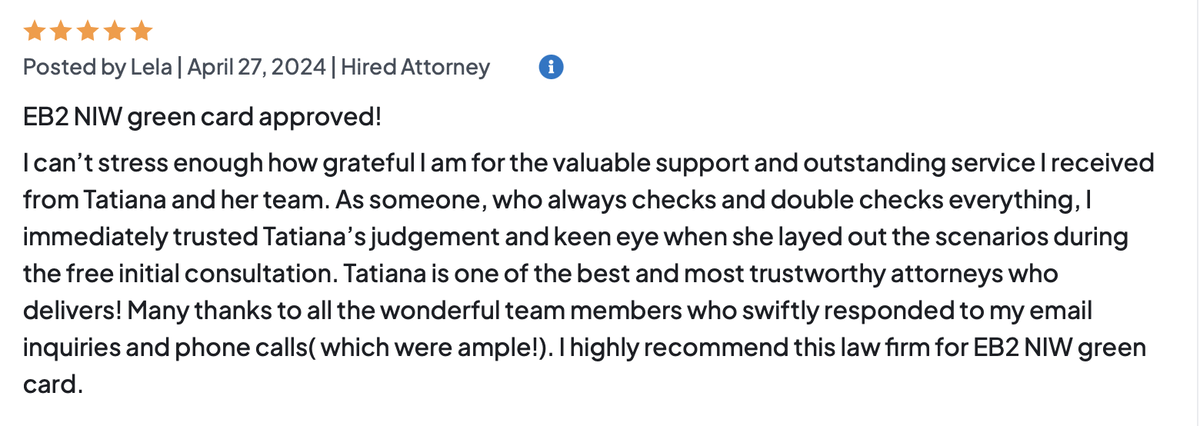Click the April 27, 2024 review date

[256, 68]
